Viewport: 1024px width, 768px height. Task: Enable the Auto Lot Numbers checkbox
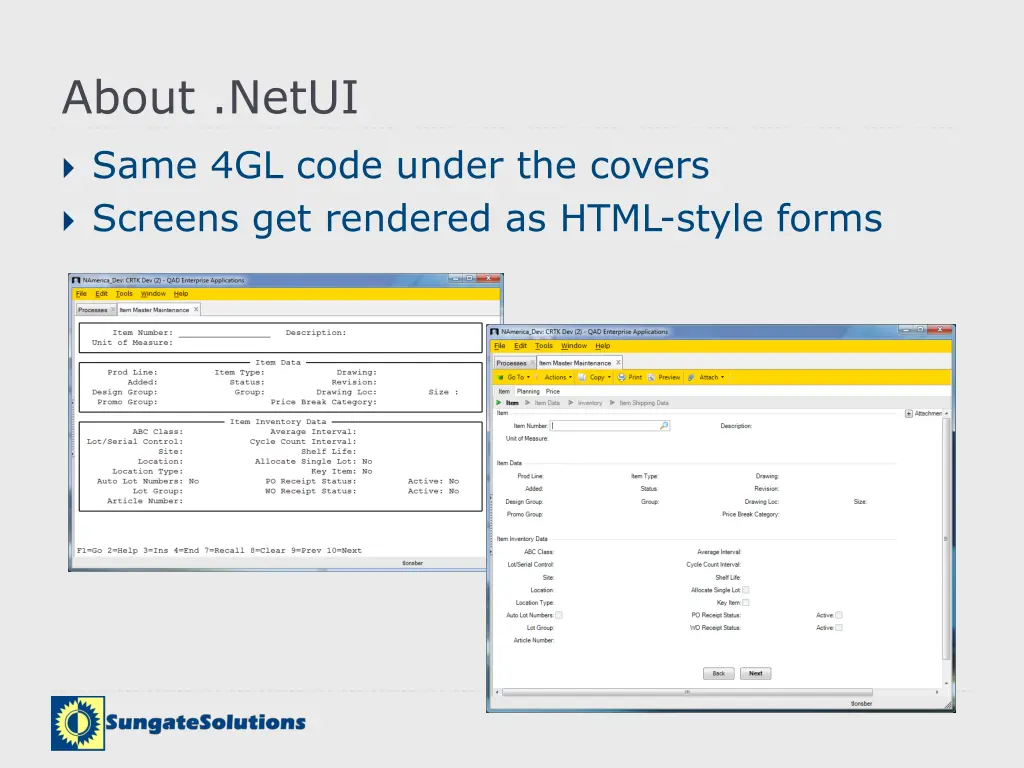pos(558,615)
